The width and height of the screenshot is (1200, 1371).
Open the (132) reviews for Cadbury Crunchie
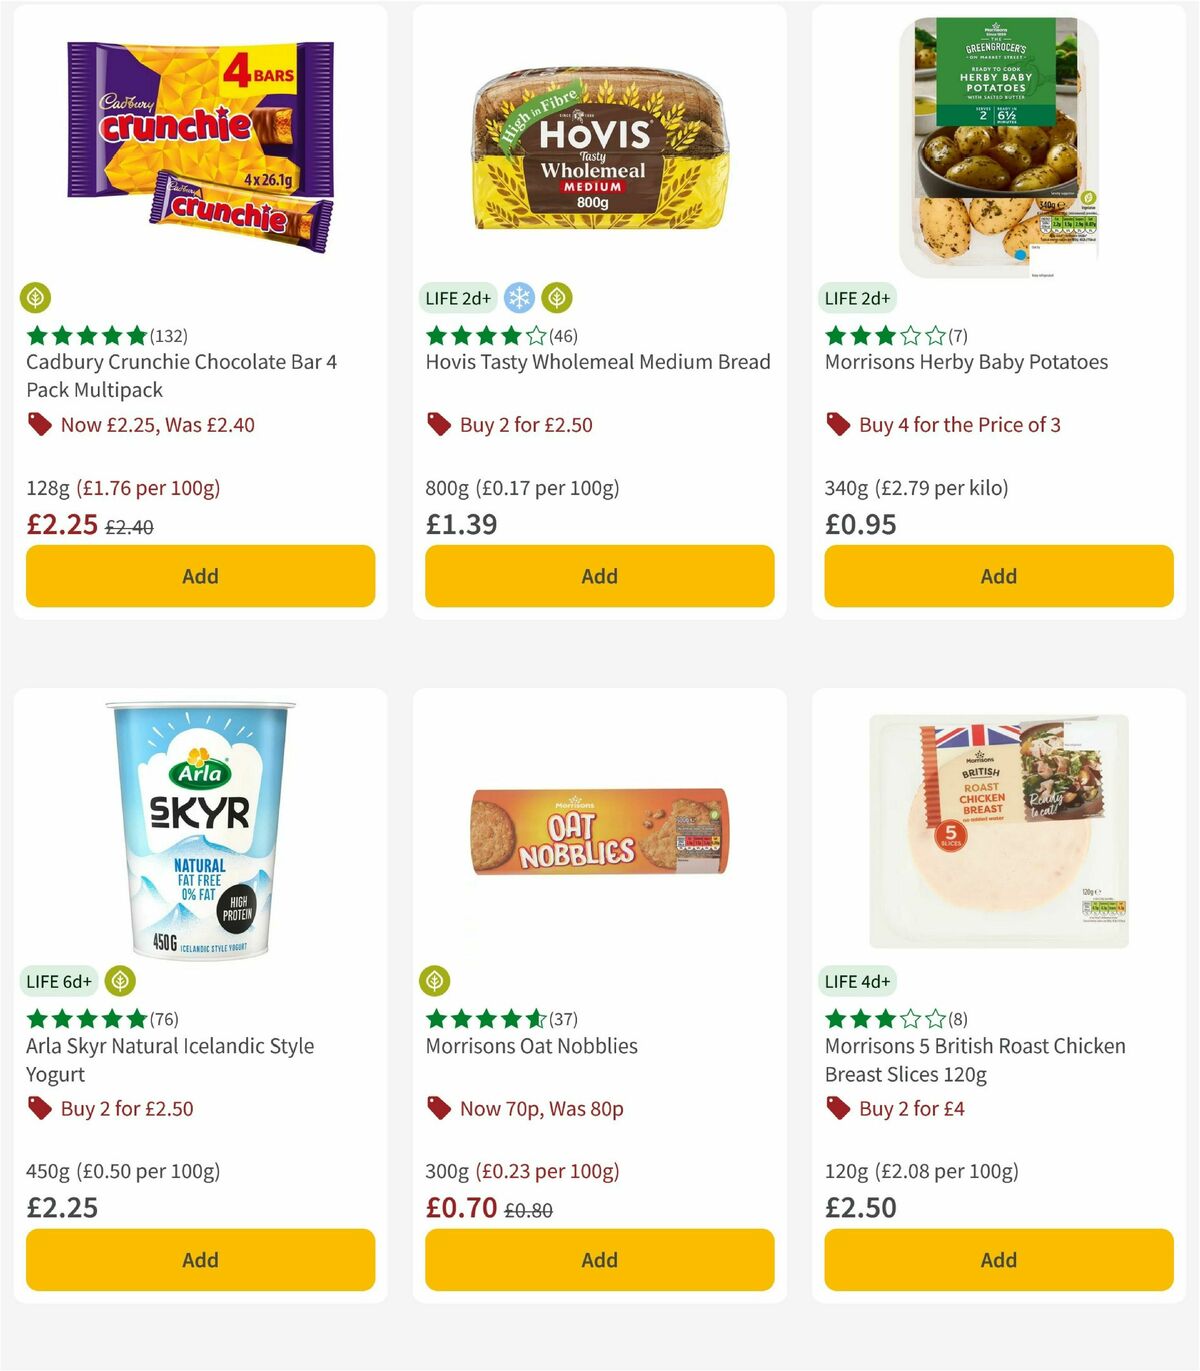pyautogui.click(x=171, y=336)
